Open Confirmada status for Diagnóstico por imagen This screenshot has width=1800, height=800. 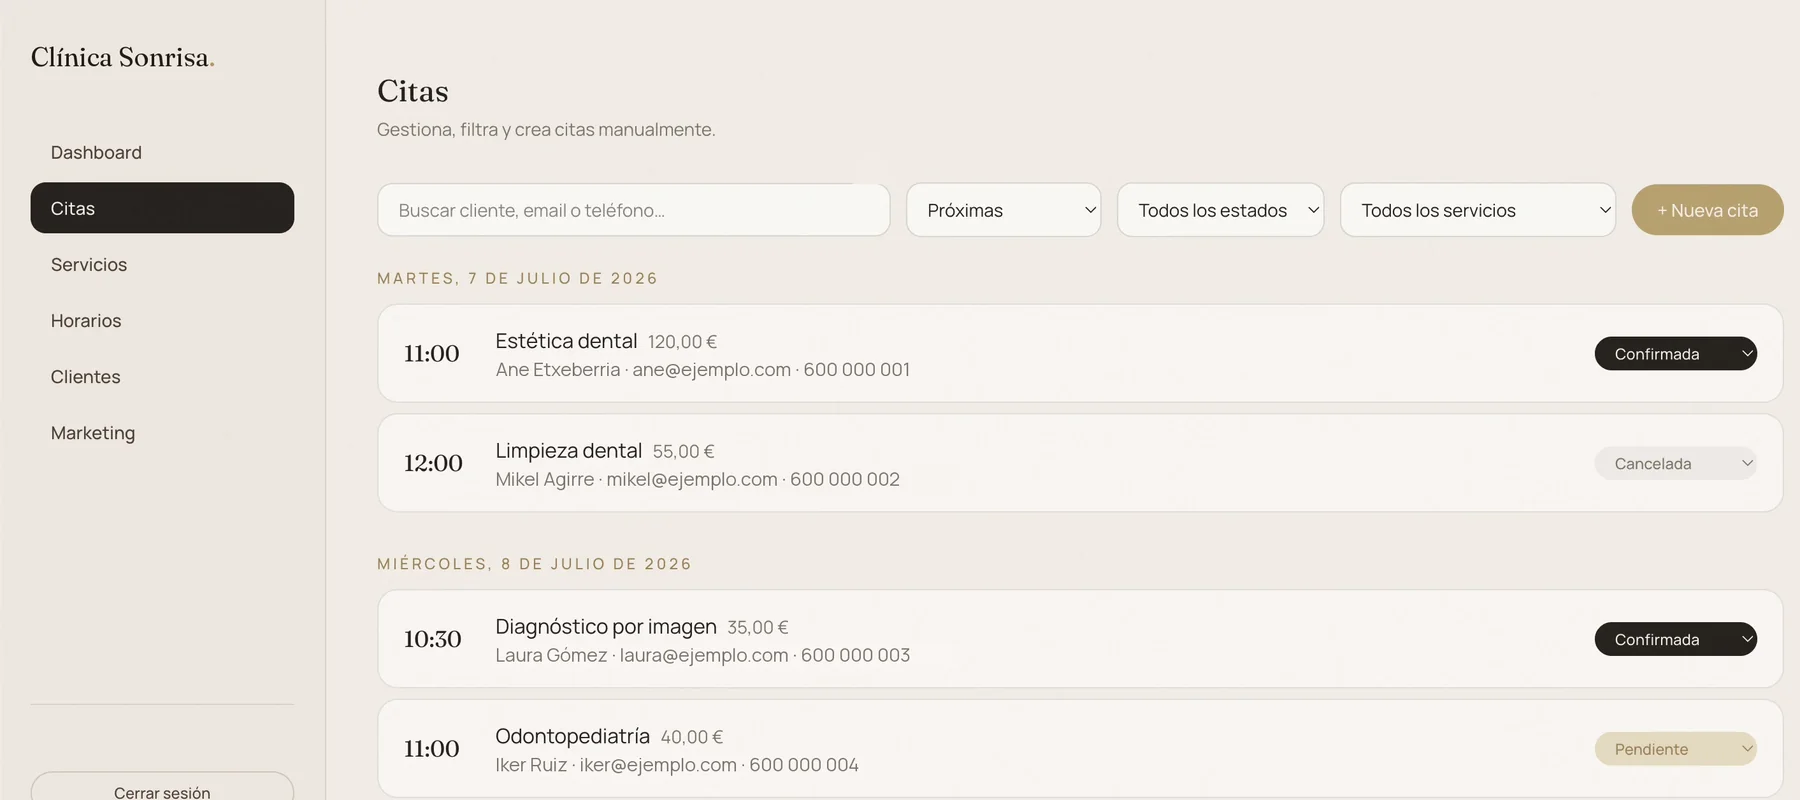point(1675,639)
